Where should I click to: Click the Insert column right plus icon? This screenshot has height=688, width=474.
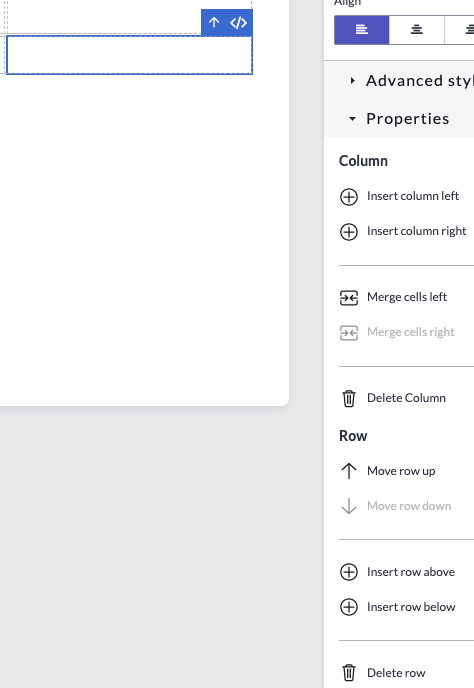349,232
